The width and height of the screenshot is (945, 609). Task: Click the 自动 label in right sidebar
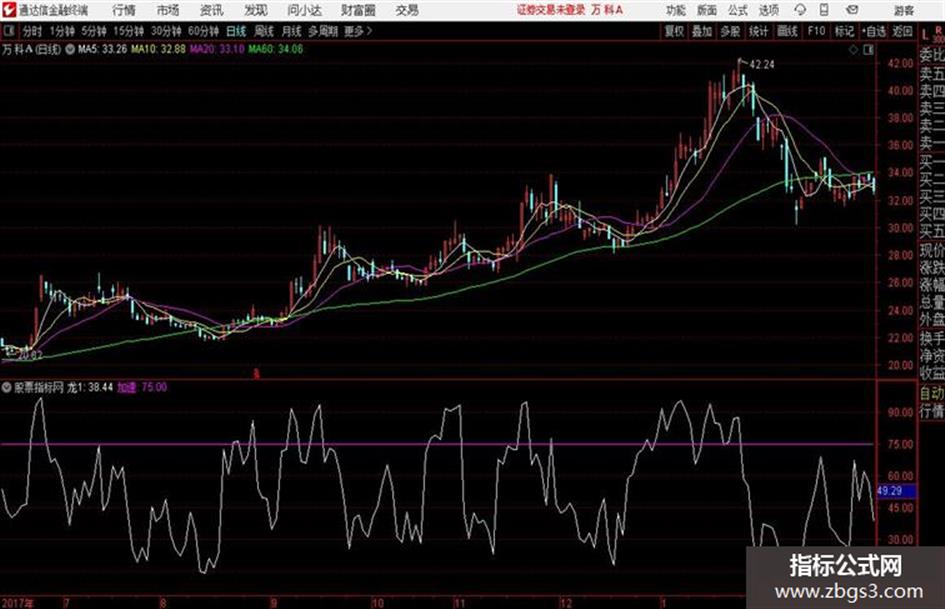click(x=932, y=394)
